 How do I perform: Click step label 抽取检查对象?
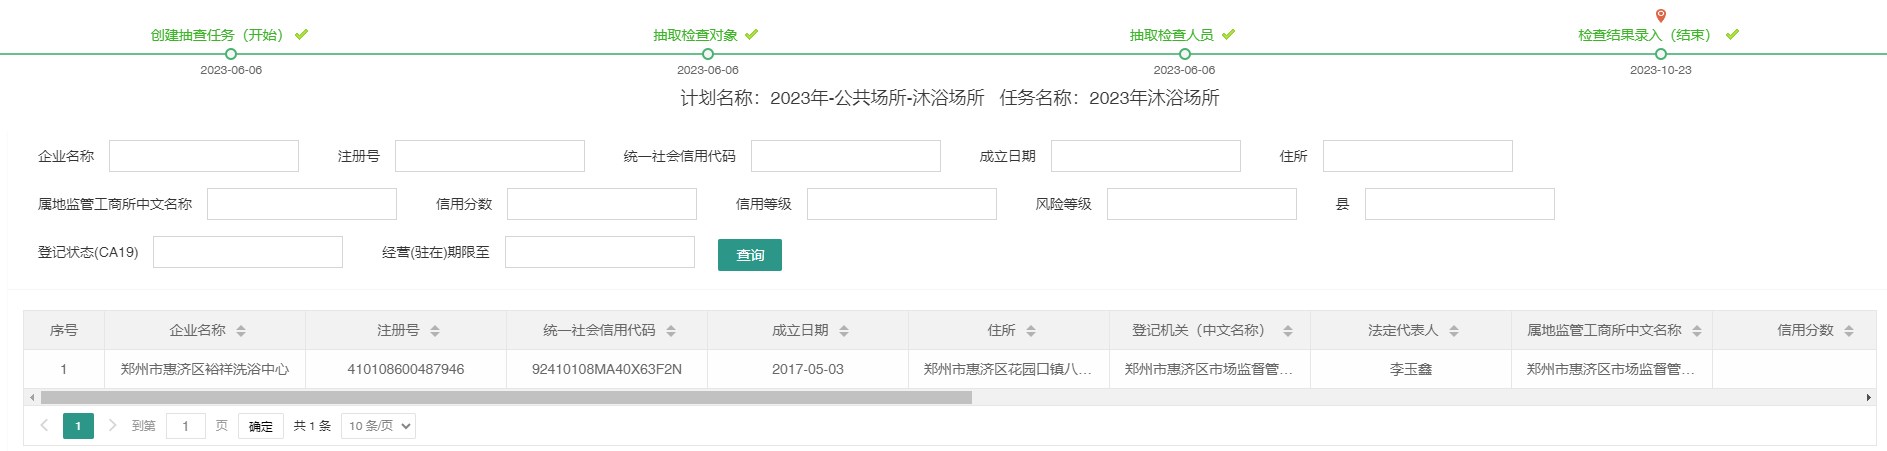[696, 35]
